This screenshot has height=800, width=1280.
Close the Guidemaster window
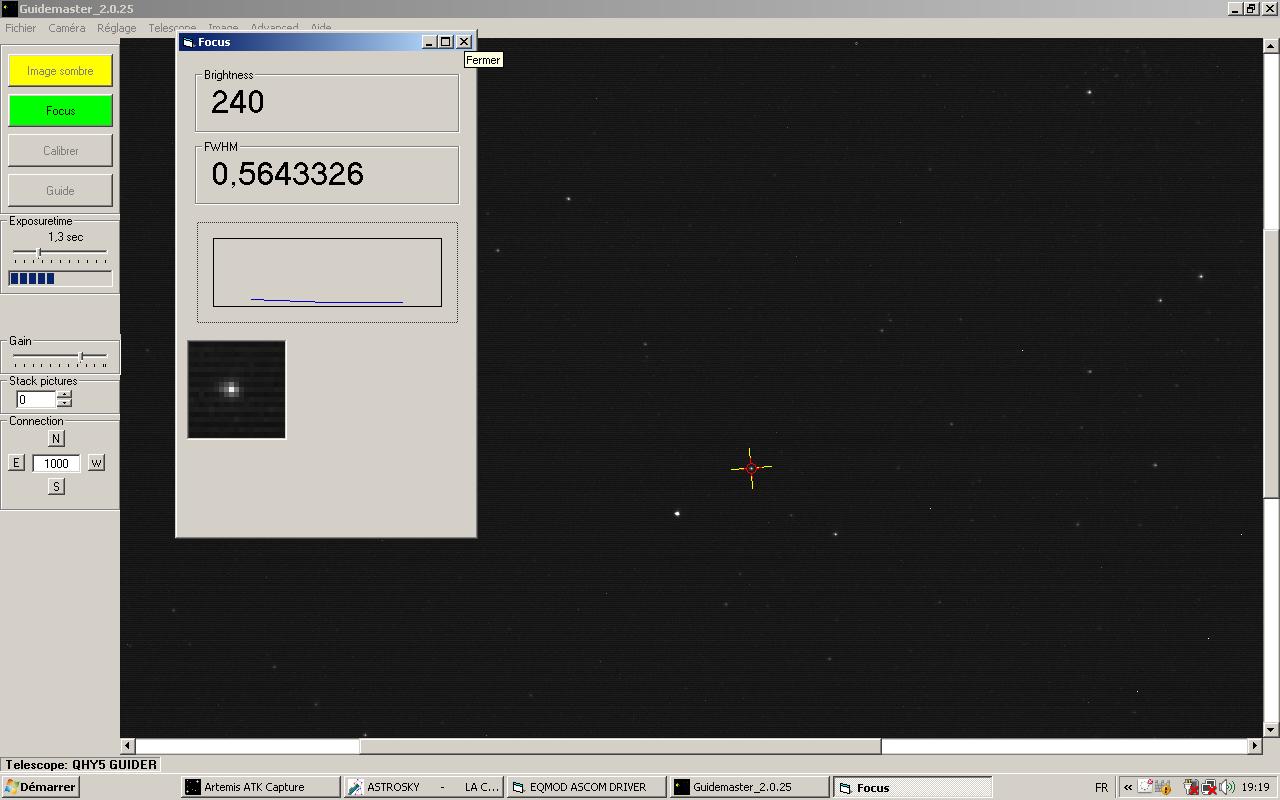[x=1269, y=9]
